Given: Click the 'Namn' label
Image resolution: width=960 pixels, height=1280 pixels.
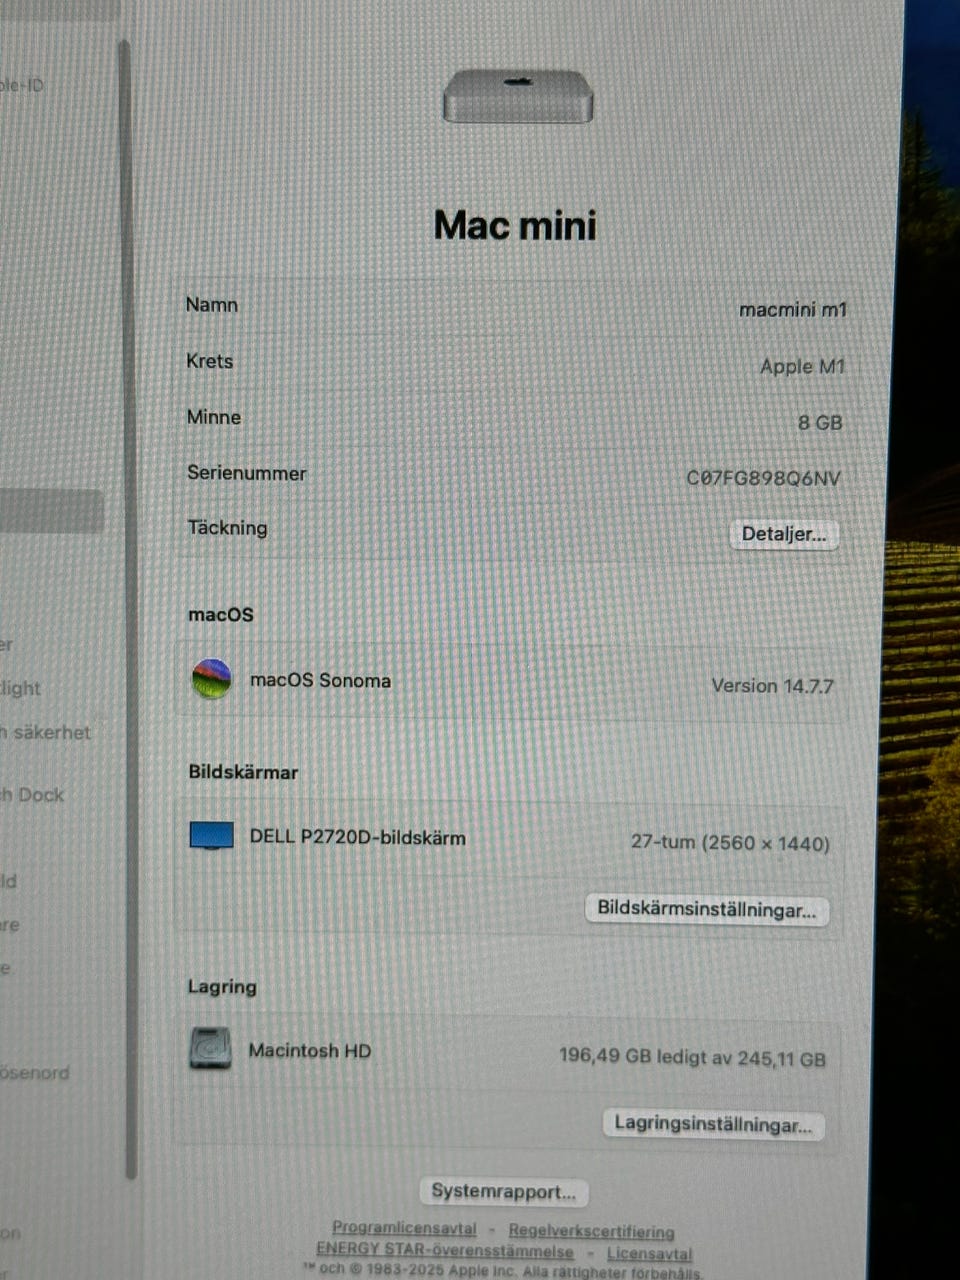Looking at the screenshot, I should (x=211, y=305).
